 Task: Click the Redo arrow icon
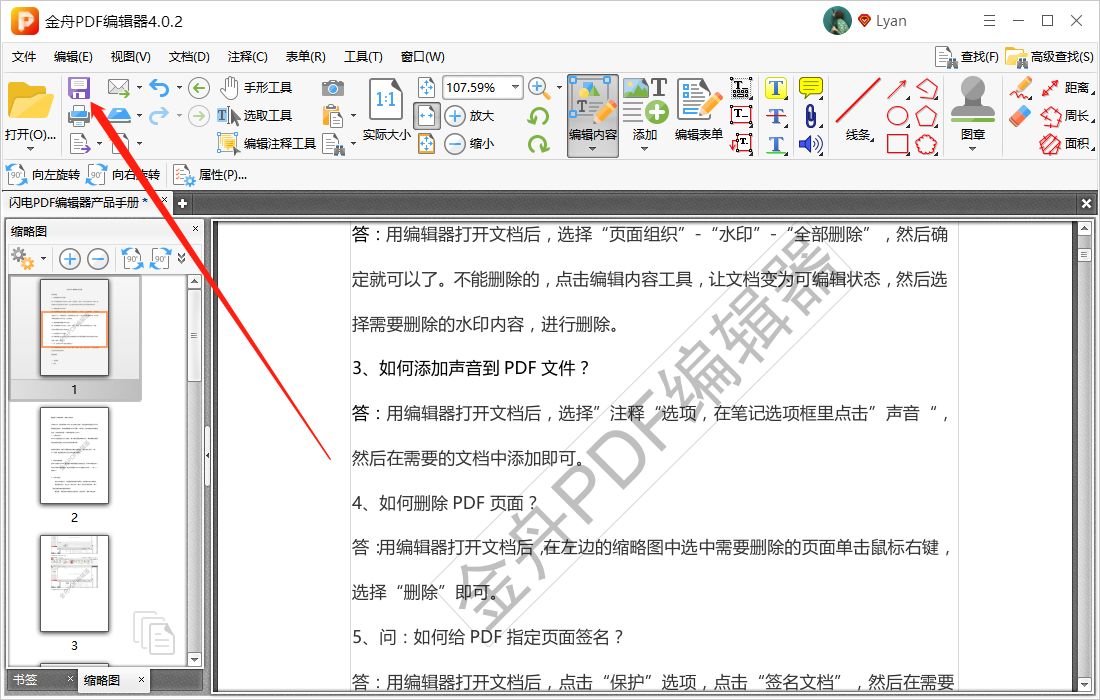point(159,115)
